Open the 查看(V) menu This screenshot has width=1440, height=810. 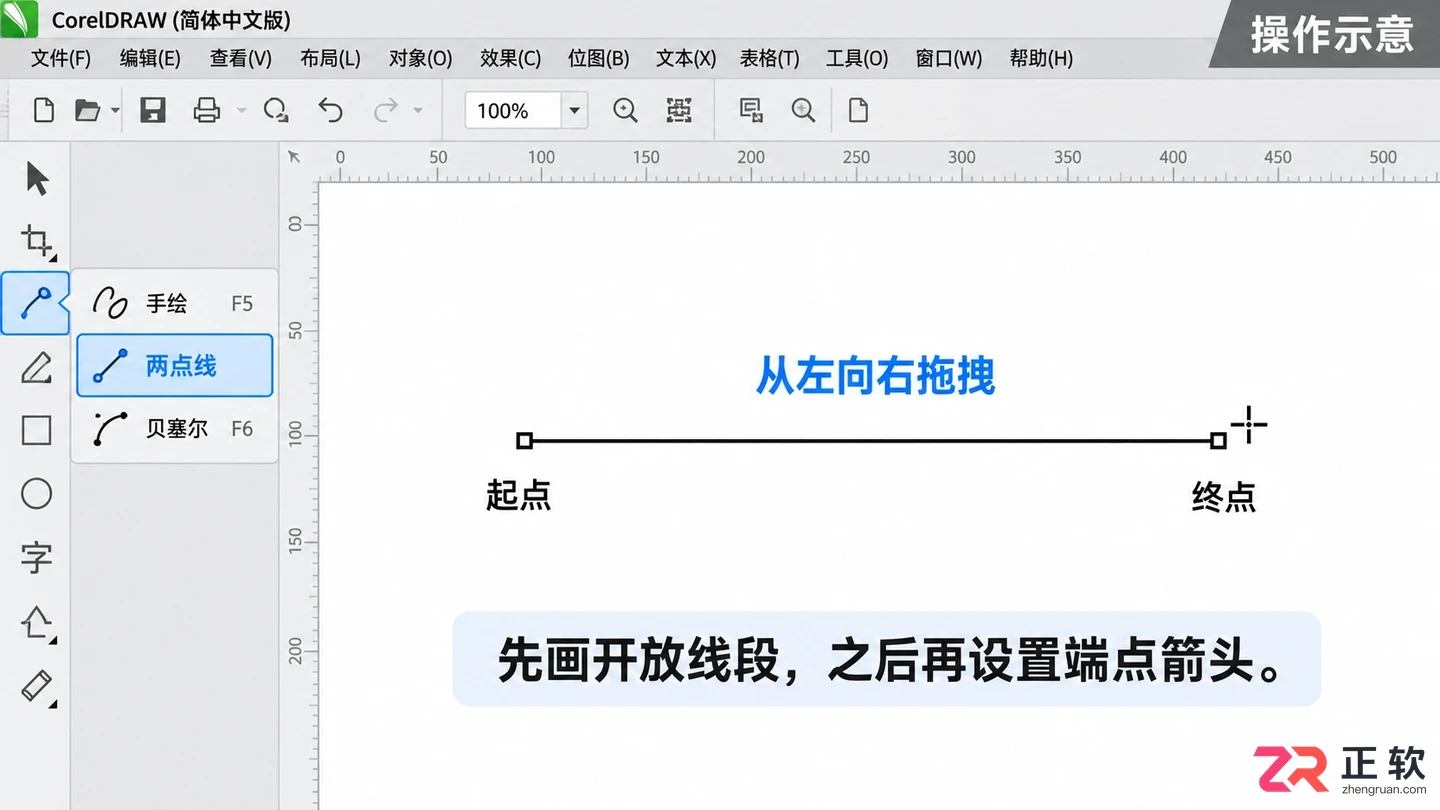pyautogui.click(x=241, y=58)
